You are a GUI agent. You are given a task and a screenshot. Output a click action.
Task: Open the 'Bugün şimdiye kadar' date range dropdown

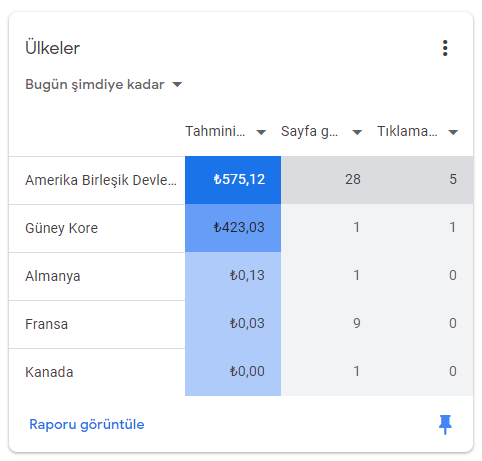point(104,85)
